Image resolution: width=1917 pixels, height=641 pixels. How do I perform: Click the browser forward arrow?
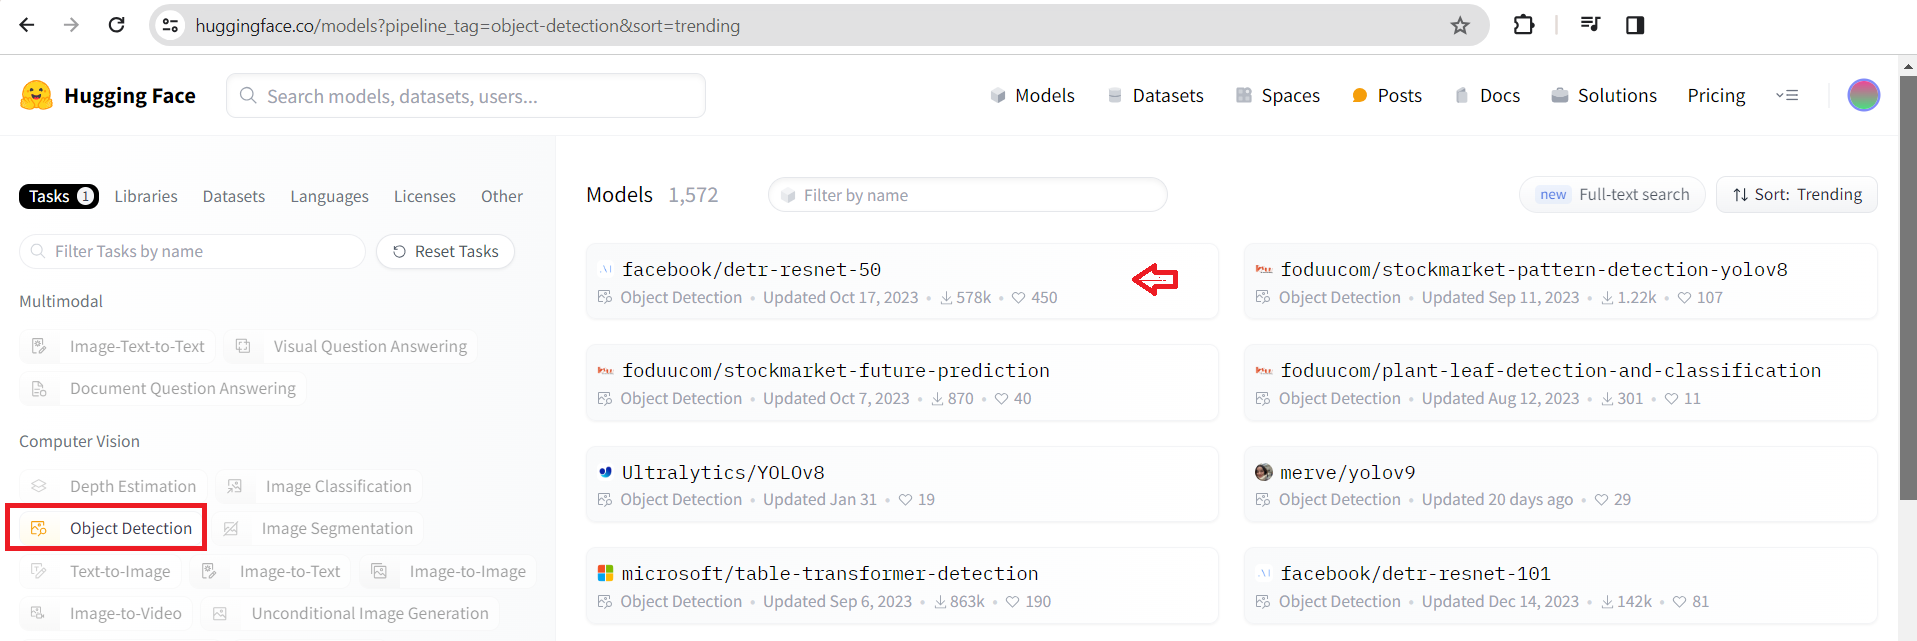[71, 25]
